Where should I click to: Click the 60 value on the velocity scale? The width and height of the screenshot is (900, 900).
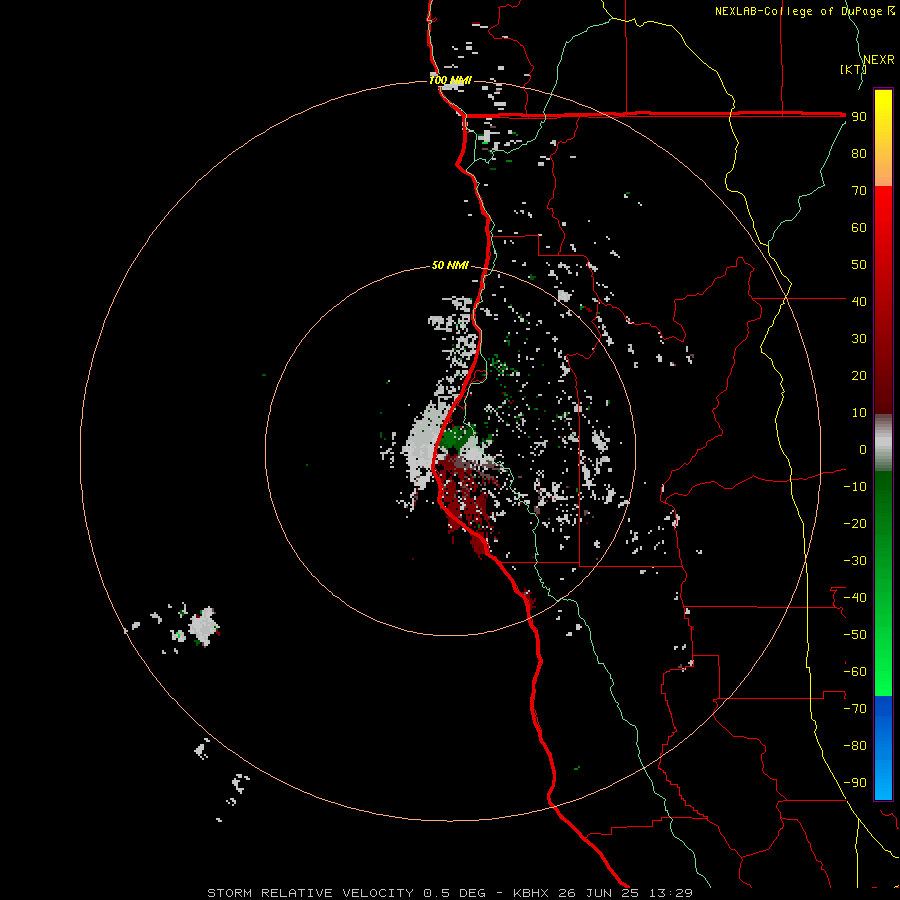point(859,227)
